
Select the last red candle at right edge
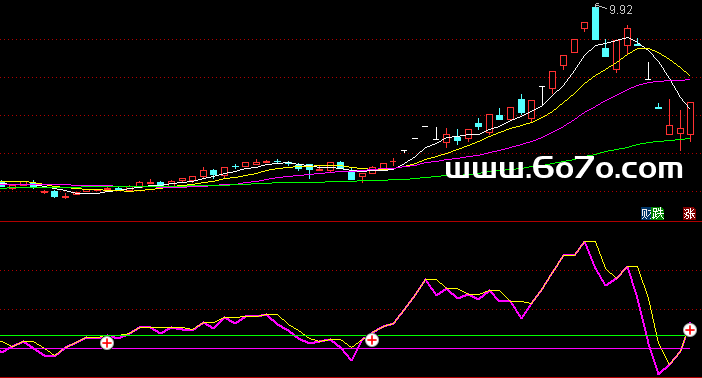(691, 119)
